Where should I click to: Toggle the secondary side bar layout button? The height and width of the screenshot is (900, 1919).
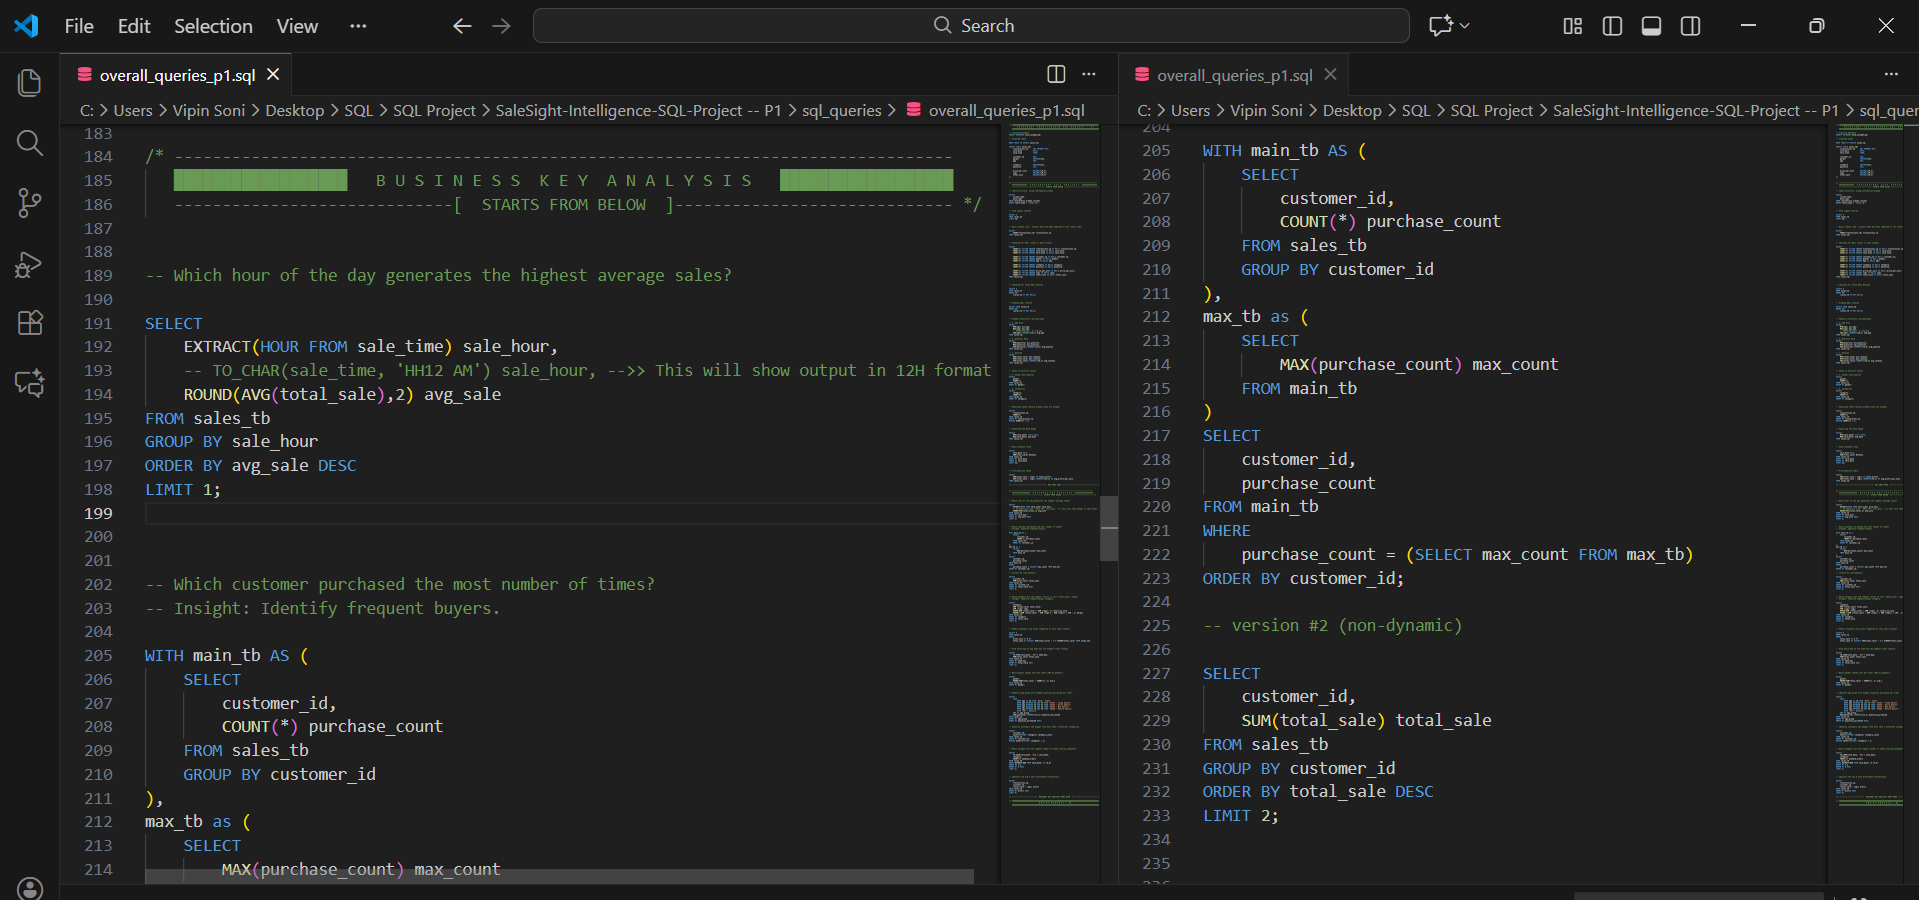tap(1690, 26)
